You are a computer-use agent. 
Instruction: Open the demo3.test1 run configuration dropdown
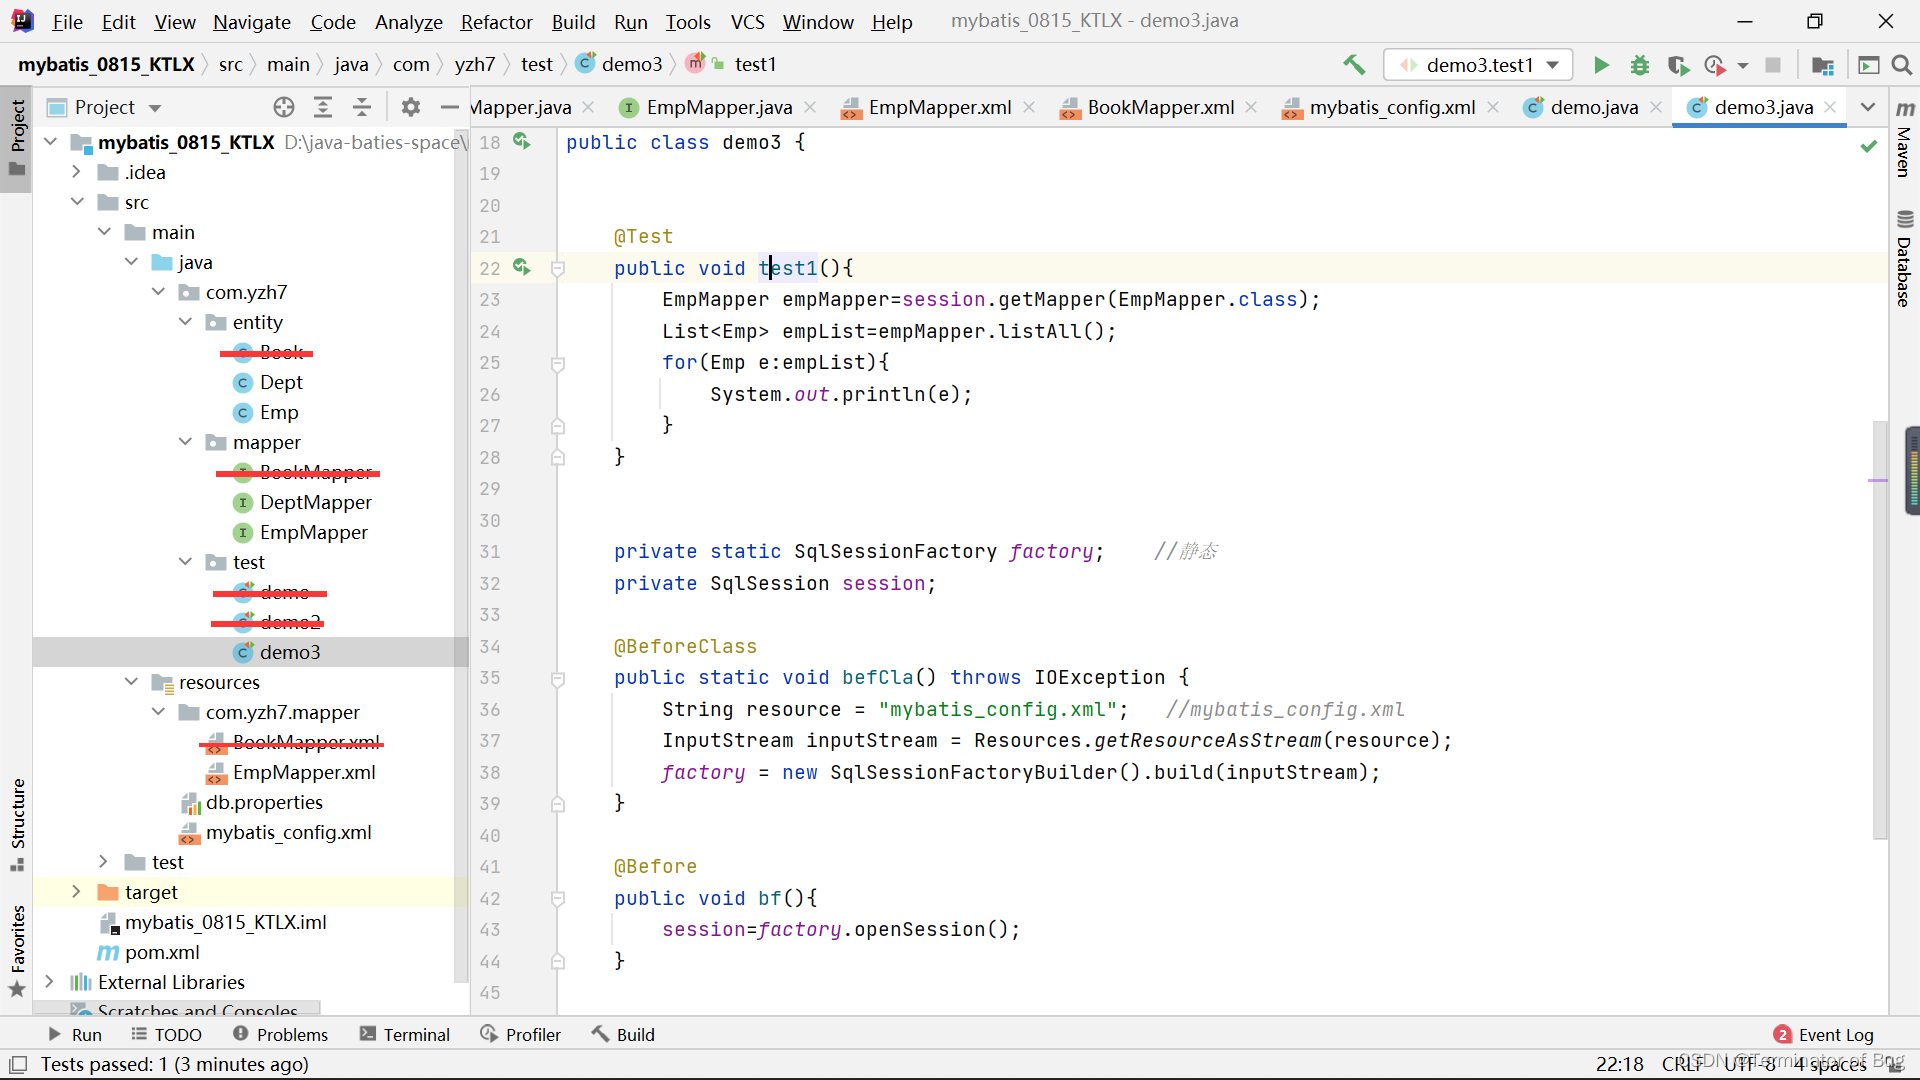[1478, 65]
